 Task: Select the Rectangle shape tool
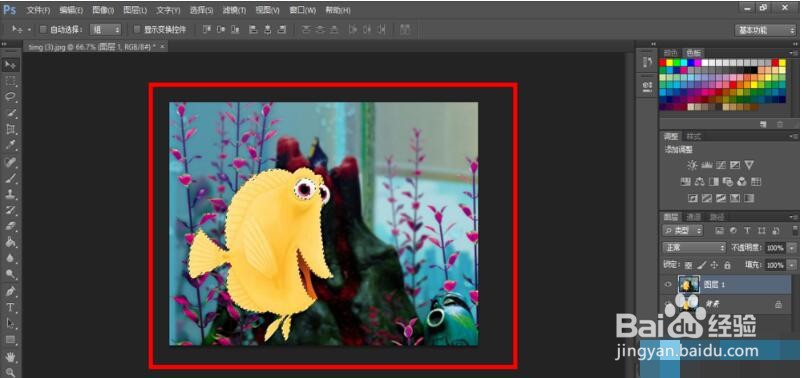pyautogui.click(x=10, y=340)
